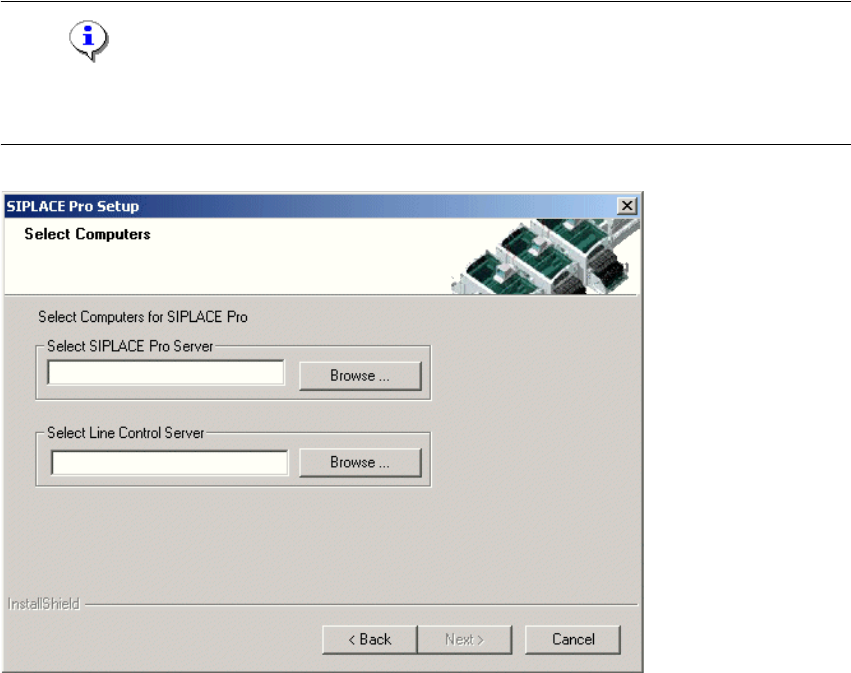
Task: Click the "Select SIPLACE Pro Server" group label
Action: (130, 346)
